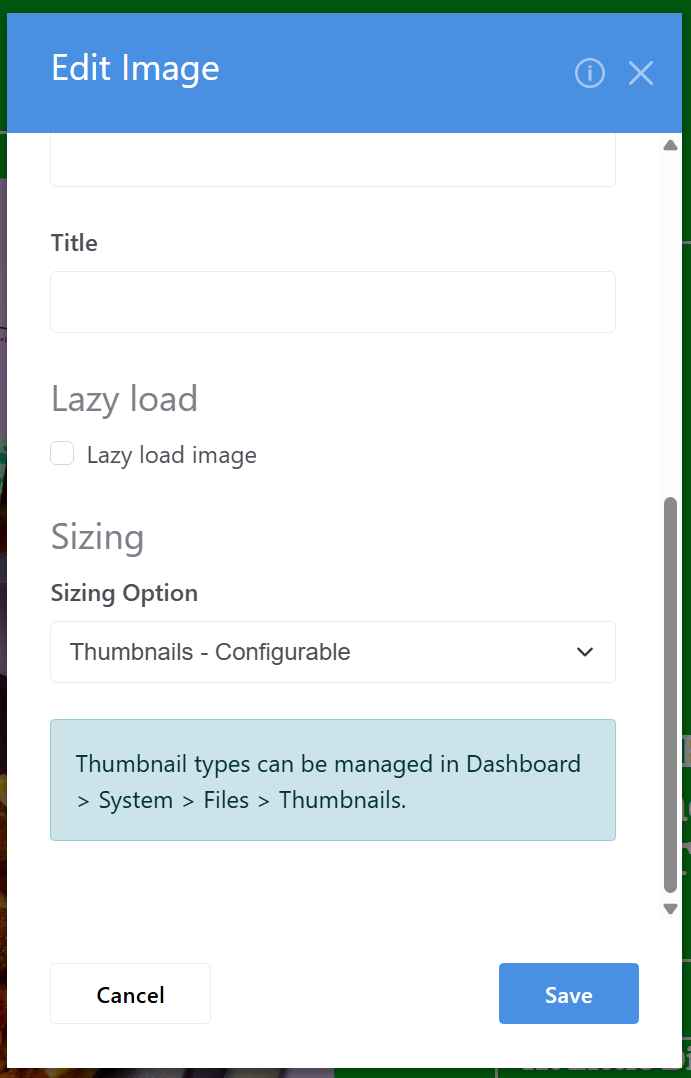The height and width of the screenshot is (1078, 691).
Task: Click the "Edit Image" dialog title
Action: click(x=135, y=69)
